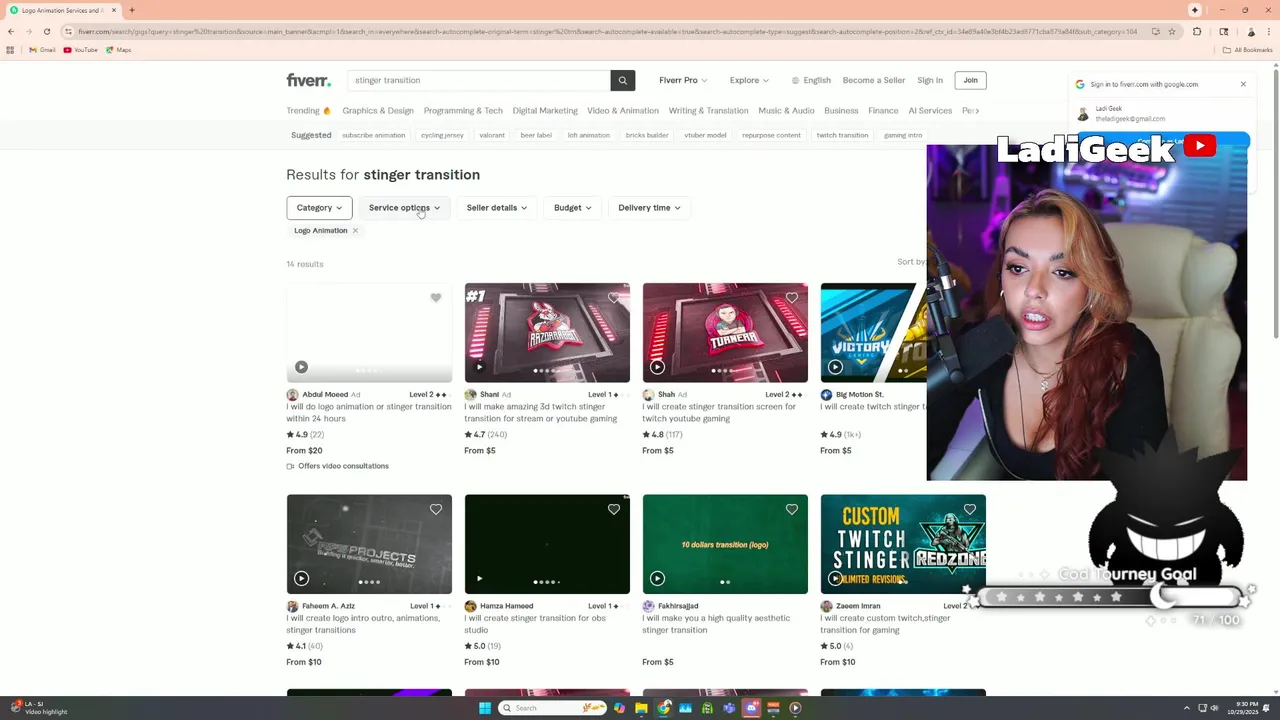The width and height of the screenshot is (1280, 720).
Task: Open Discord from taskbar
Action: coord(751,708)
